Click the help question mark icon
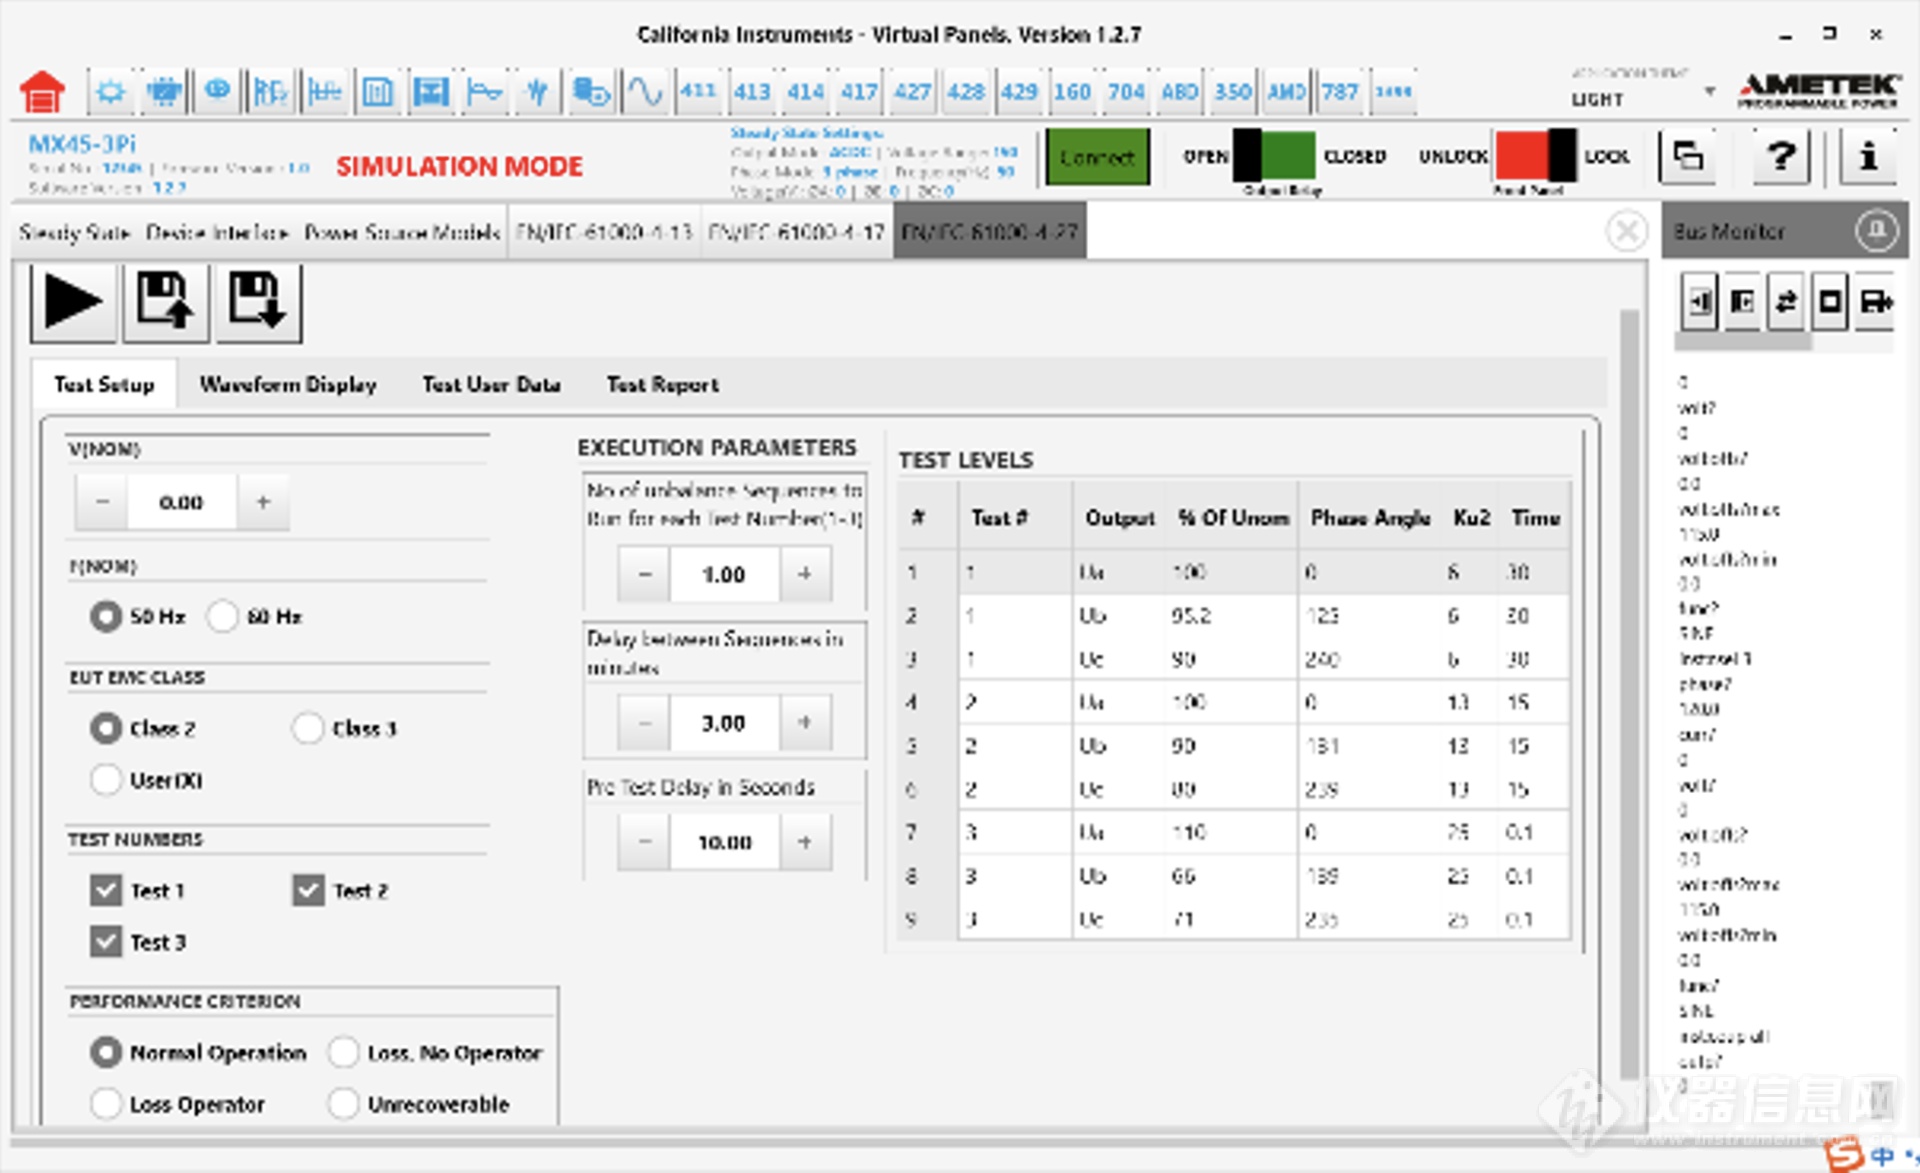The height and width of the screenshot is (1173, 1920). pos(1781,157)
